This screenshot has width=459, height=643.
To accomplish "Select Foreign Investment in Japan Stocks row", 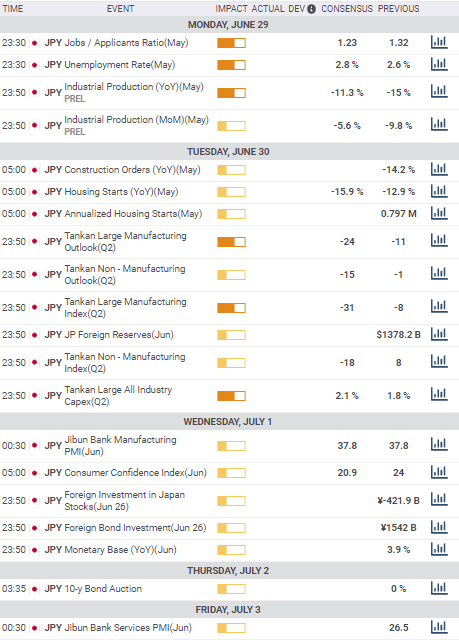I will [x=229, y=500].
